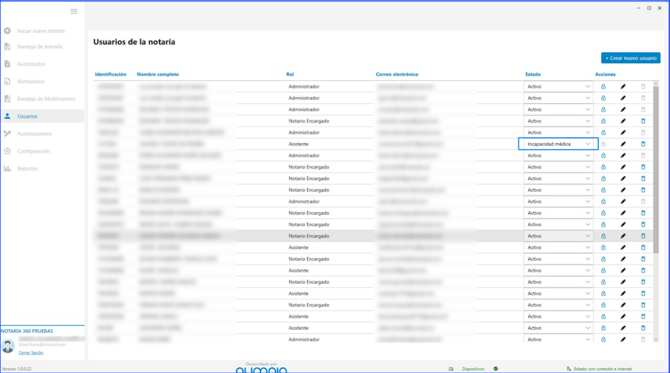The image size is (670, 373).
Task: Sort by the Nombre completo column header
Action: tap(158, 74)
